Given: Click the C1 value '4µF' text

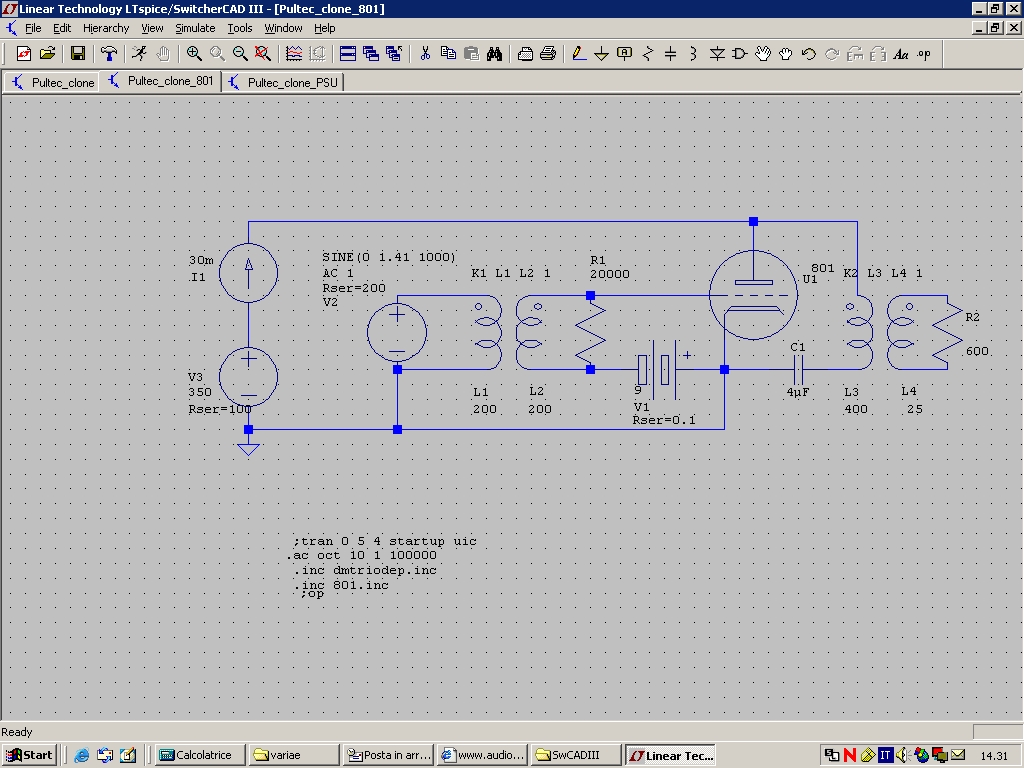Looking at the screenshot, I should 798,392.
